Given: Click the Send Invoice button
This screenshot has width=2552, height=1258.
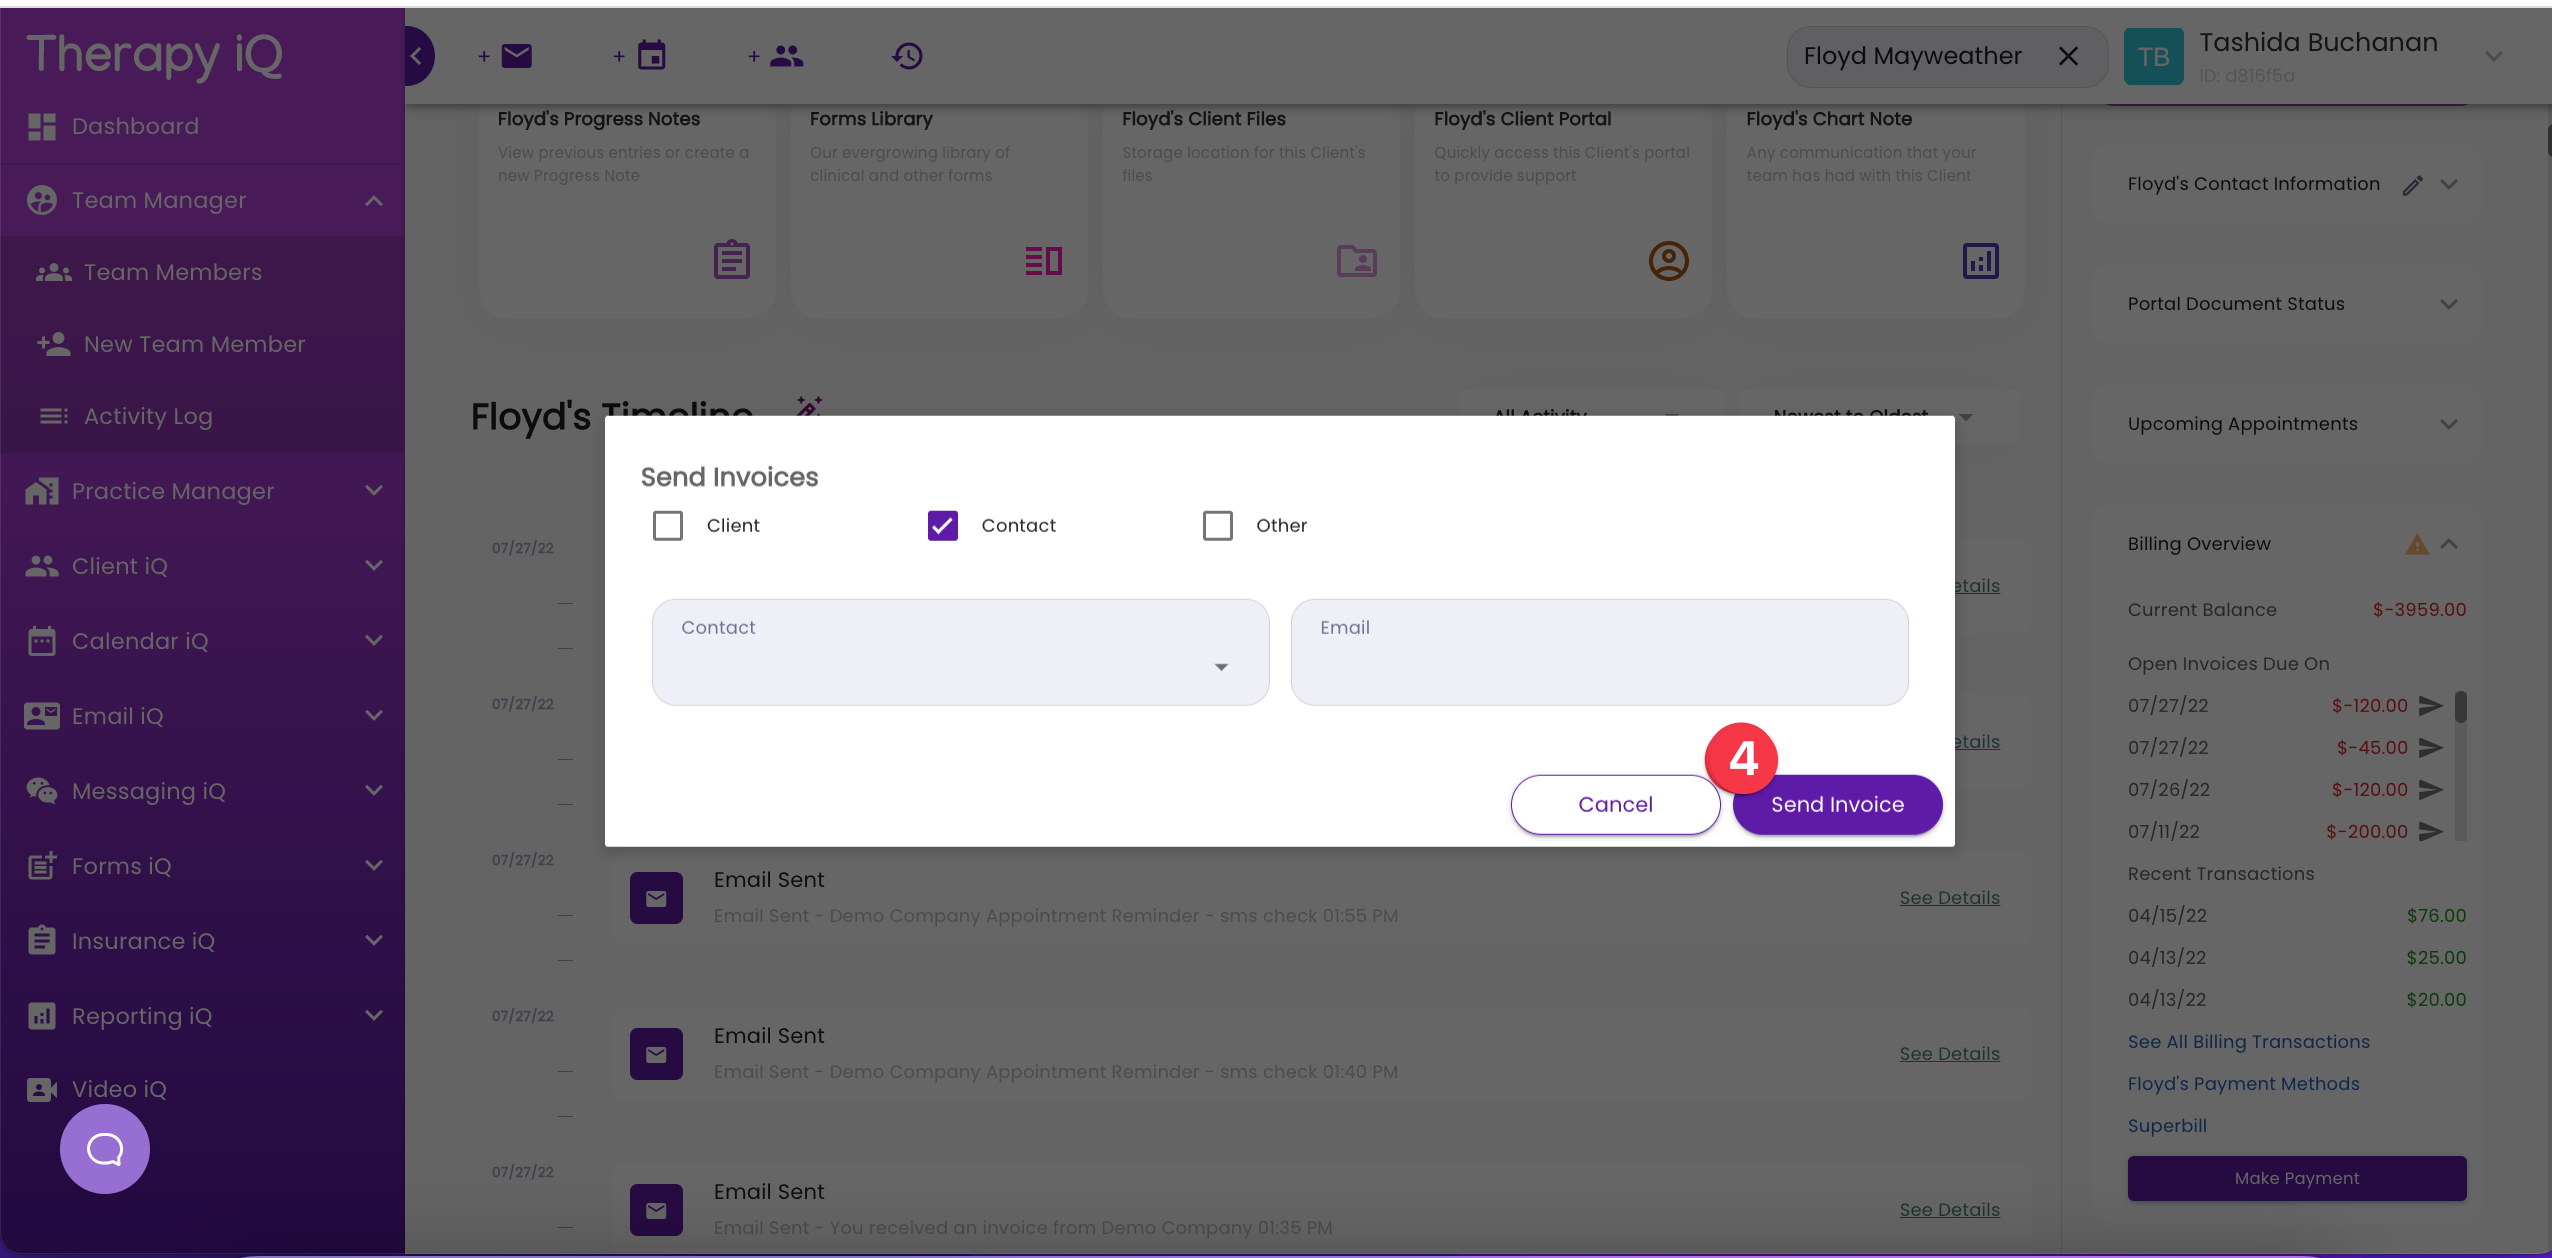Looking at the screenshot, I should coord(1836,804).
